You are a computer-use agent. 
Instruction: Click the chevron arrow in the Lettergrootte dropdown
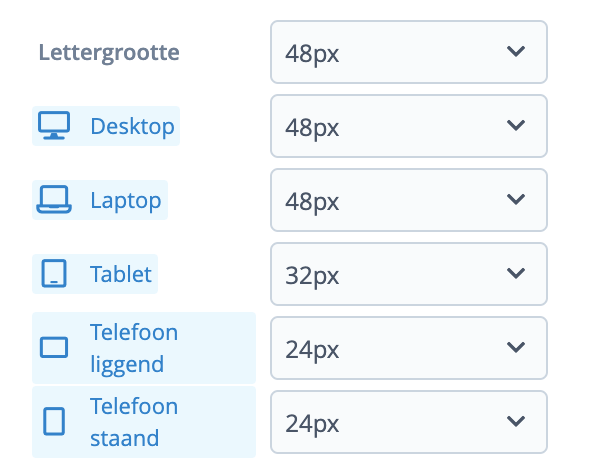pos(516,51)
